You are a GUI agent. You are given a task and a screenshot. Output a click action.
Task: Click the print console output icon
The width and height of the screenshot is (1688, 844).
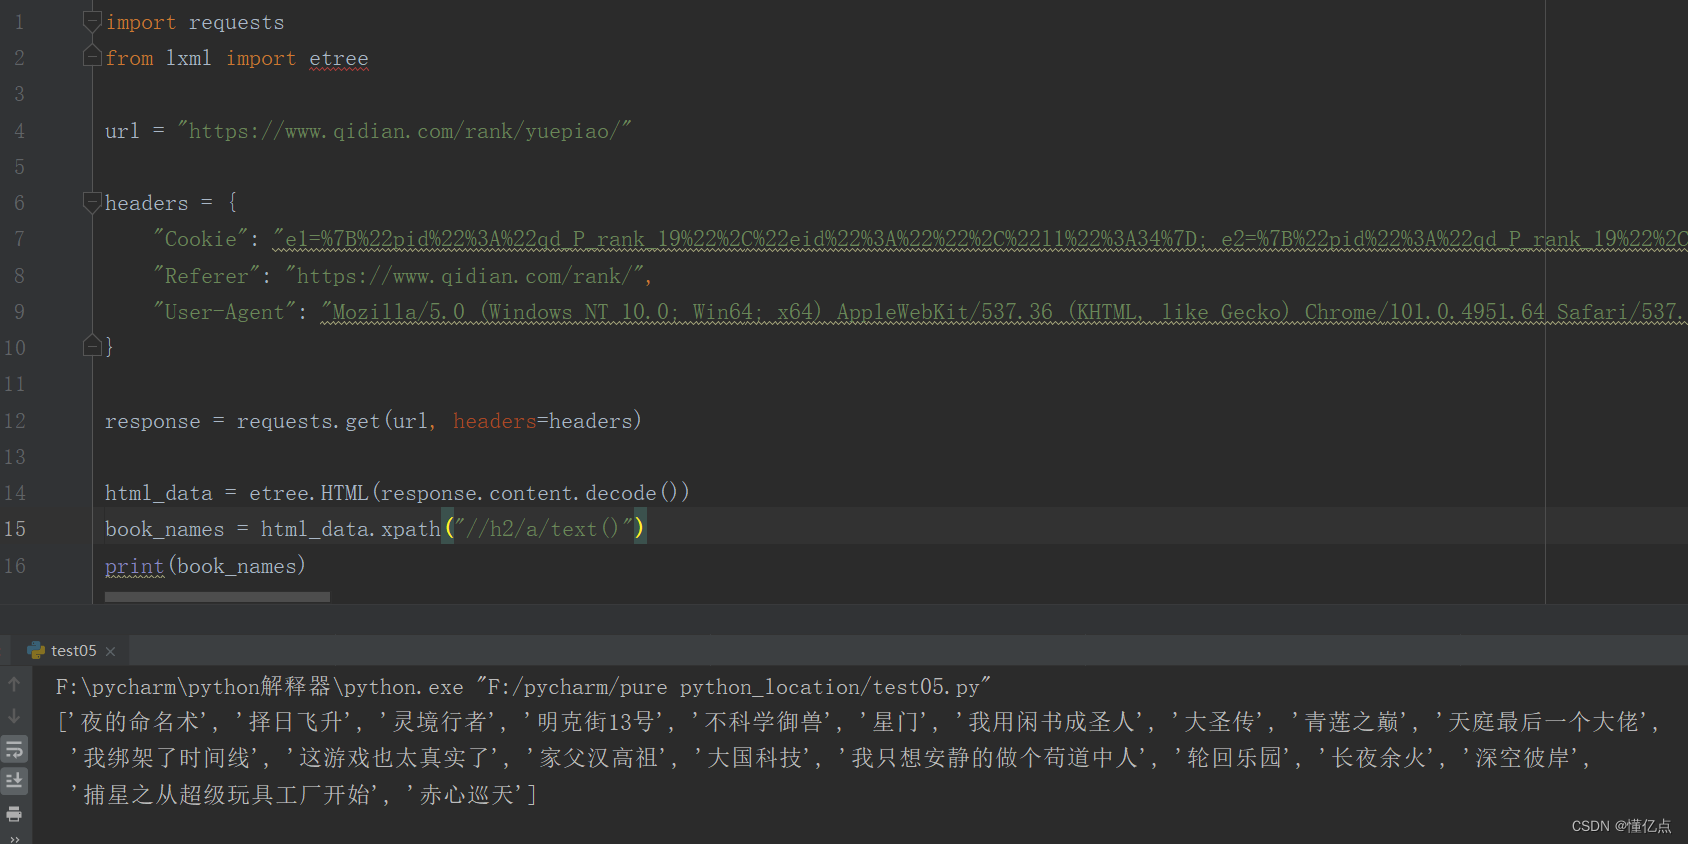point(14,814)
